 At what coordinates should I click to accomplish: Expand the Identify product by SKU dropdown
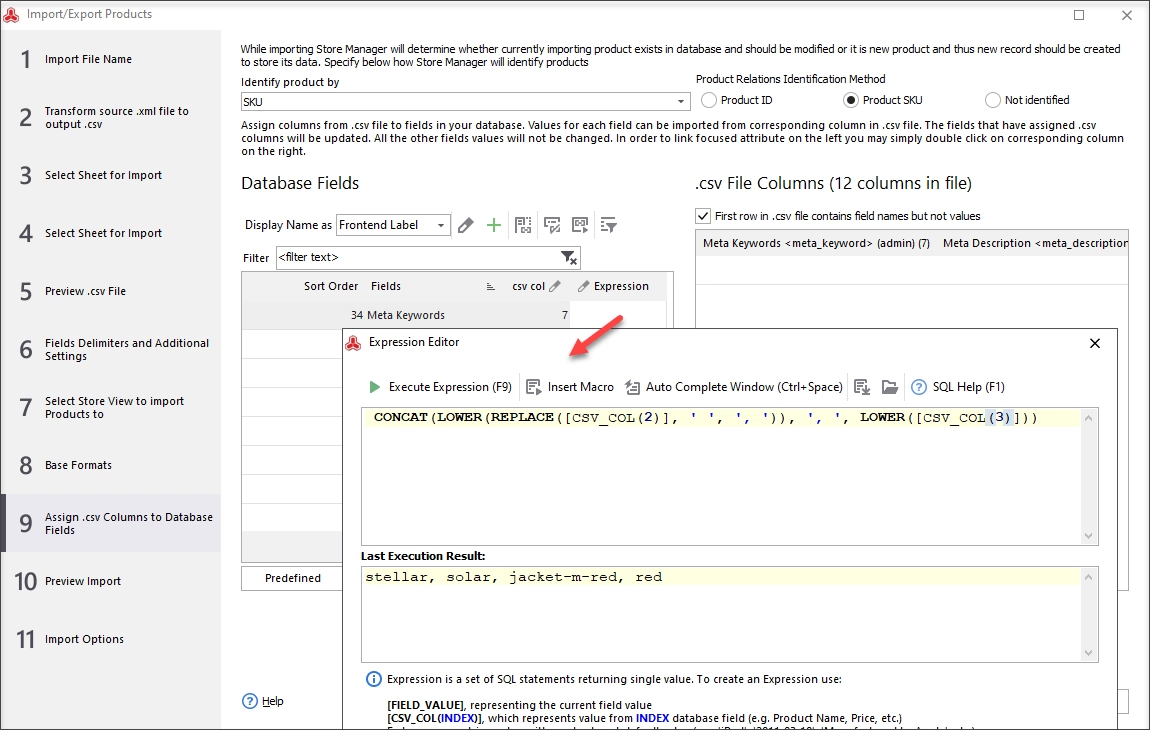(x=681, y=101)
